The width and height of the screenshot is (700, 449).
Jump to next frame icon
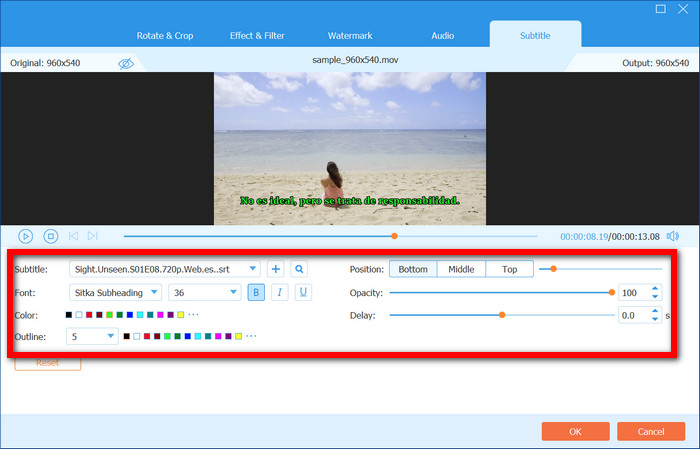(x=93, y=236)
